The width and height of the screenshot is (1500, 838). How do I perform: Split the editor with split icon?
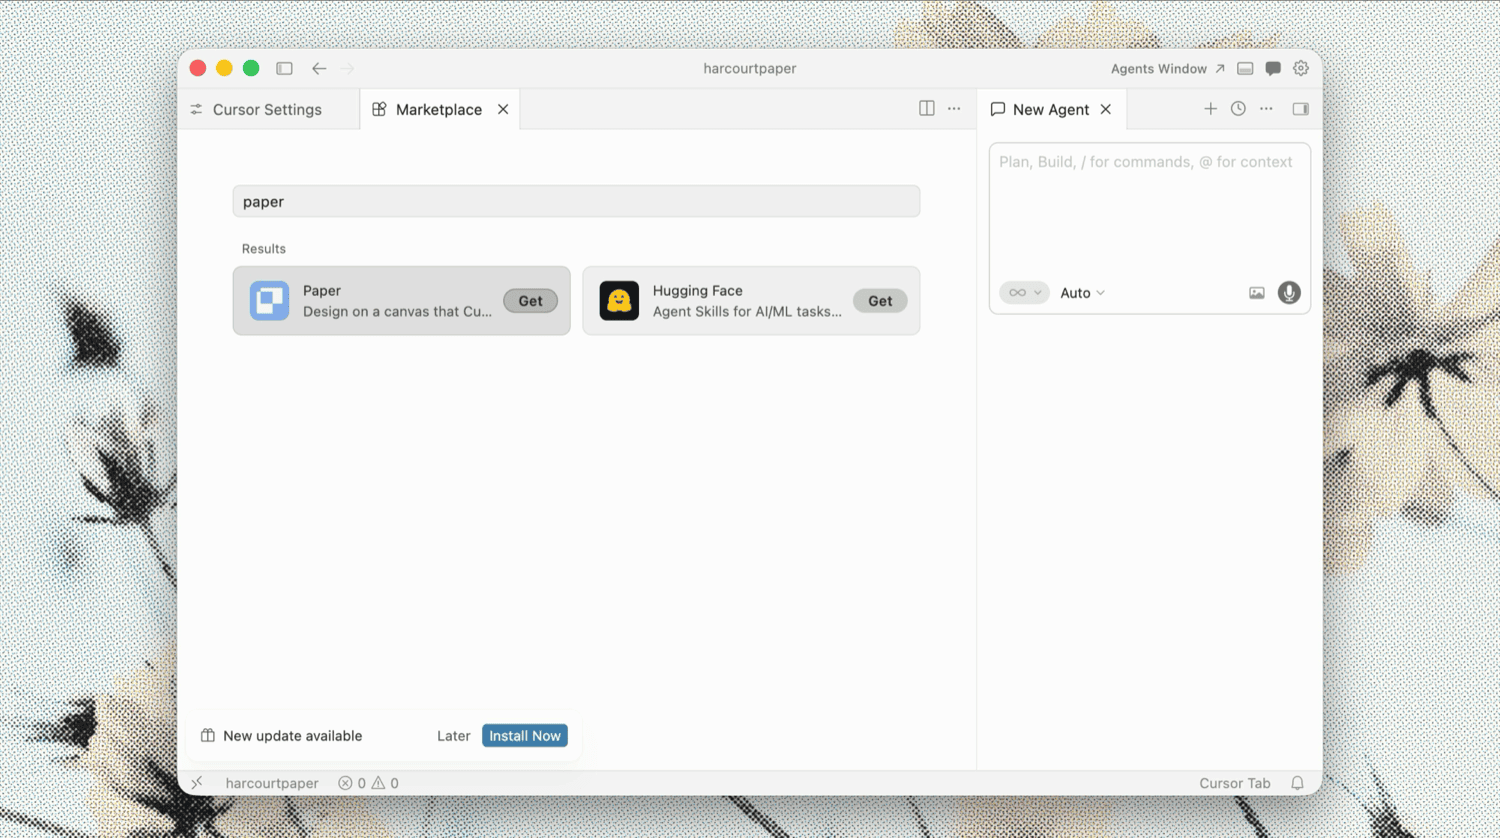coord(927,108)
